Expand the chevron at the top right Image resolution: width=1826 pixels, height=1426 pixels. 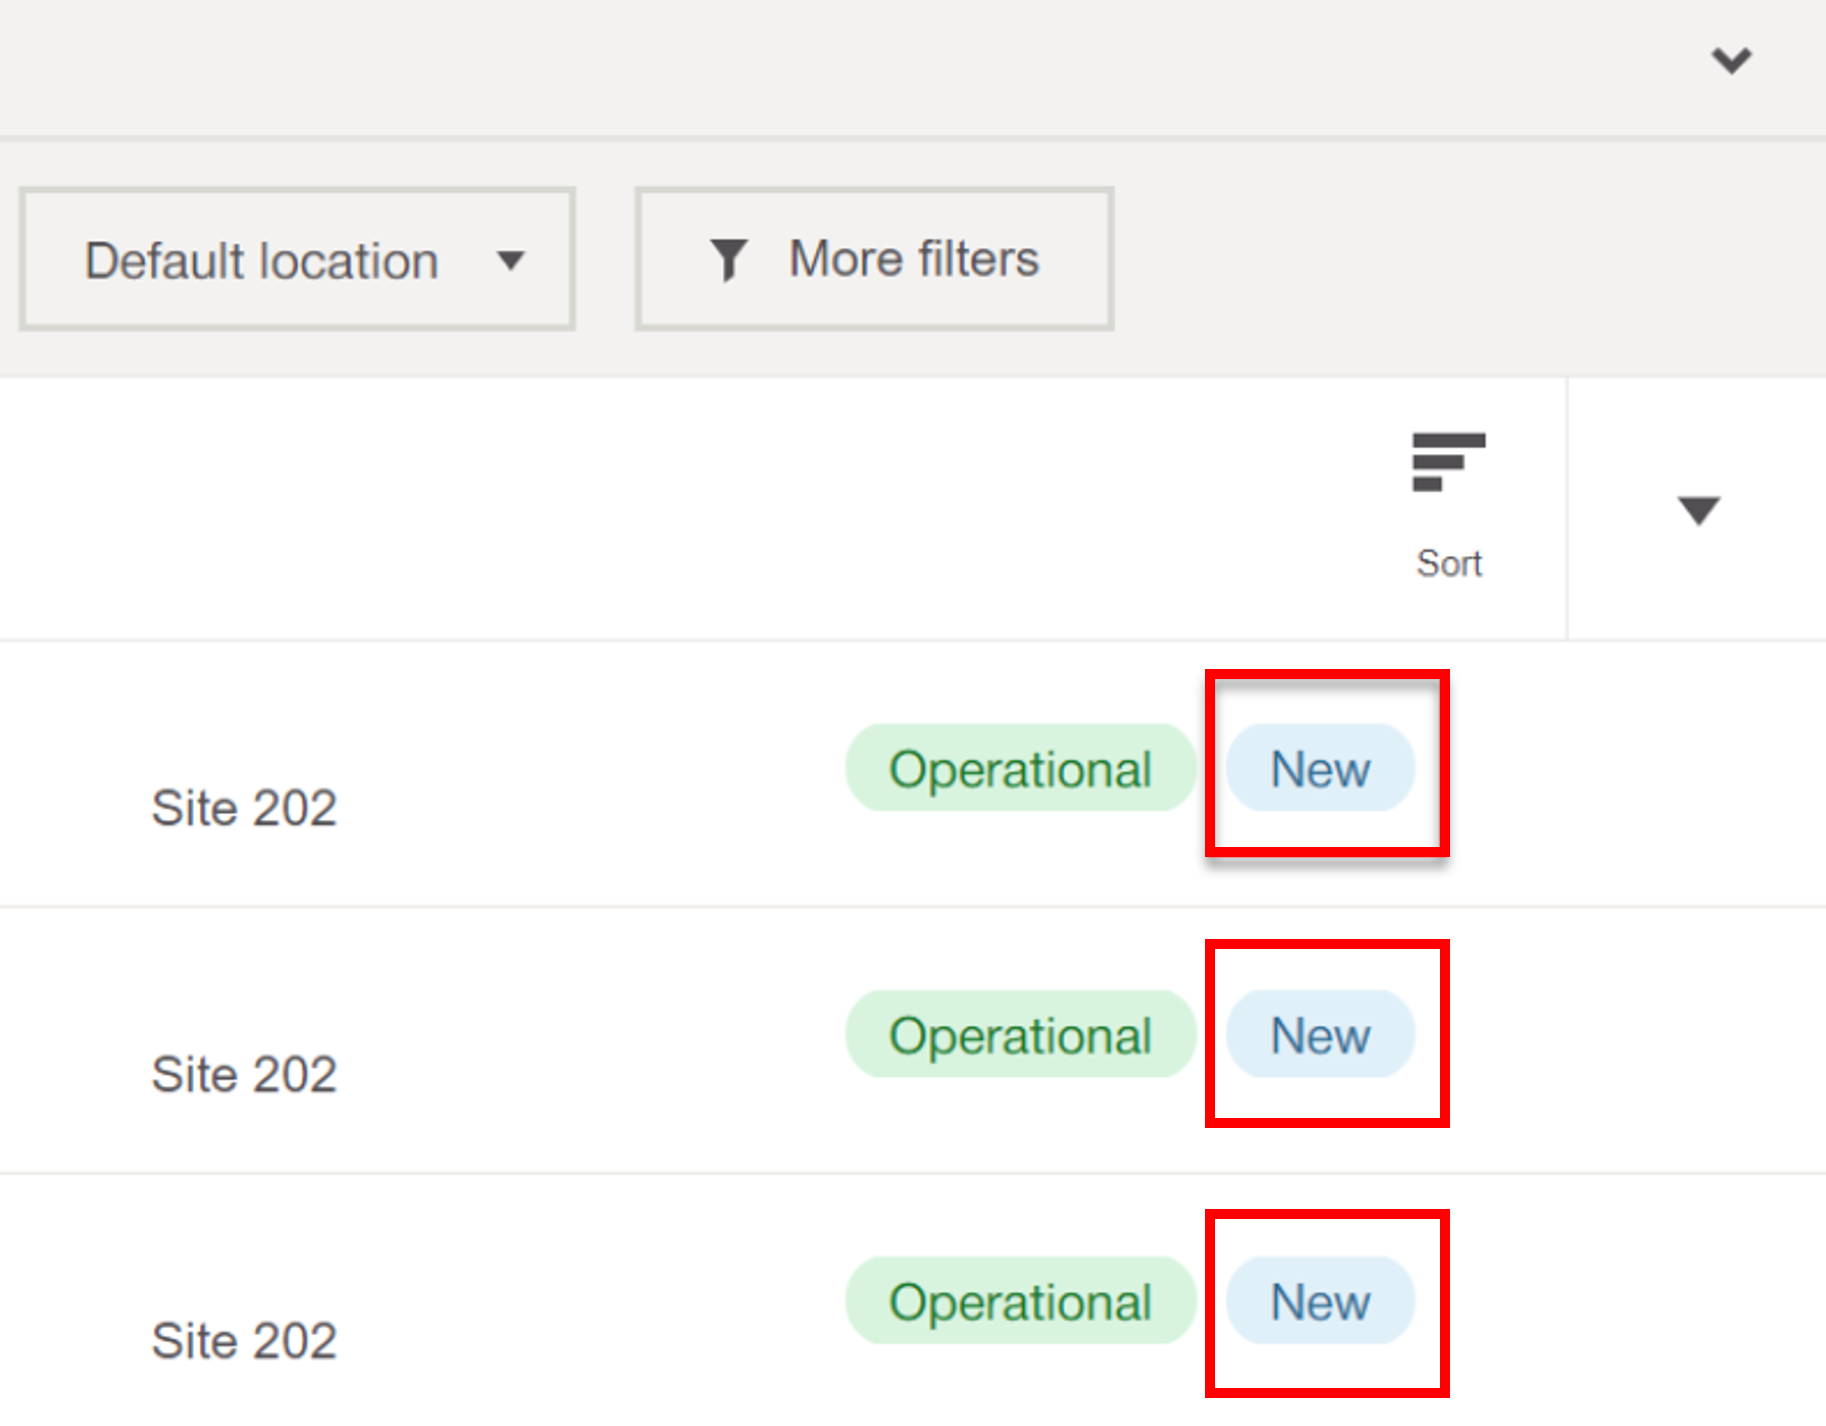coord(1731,60)
